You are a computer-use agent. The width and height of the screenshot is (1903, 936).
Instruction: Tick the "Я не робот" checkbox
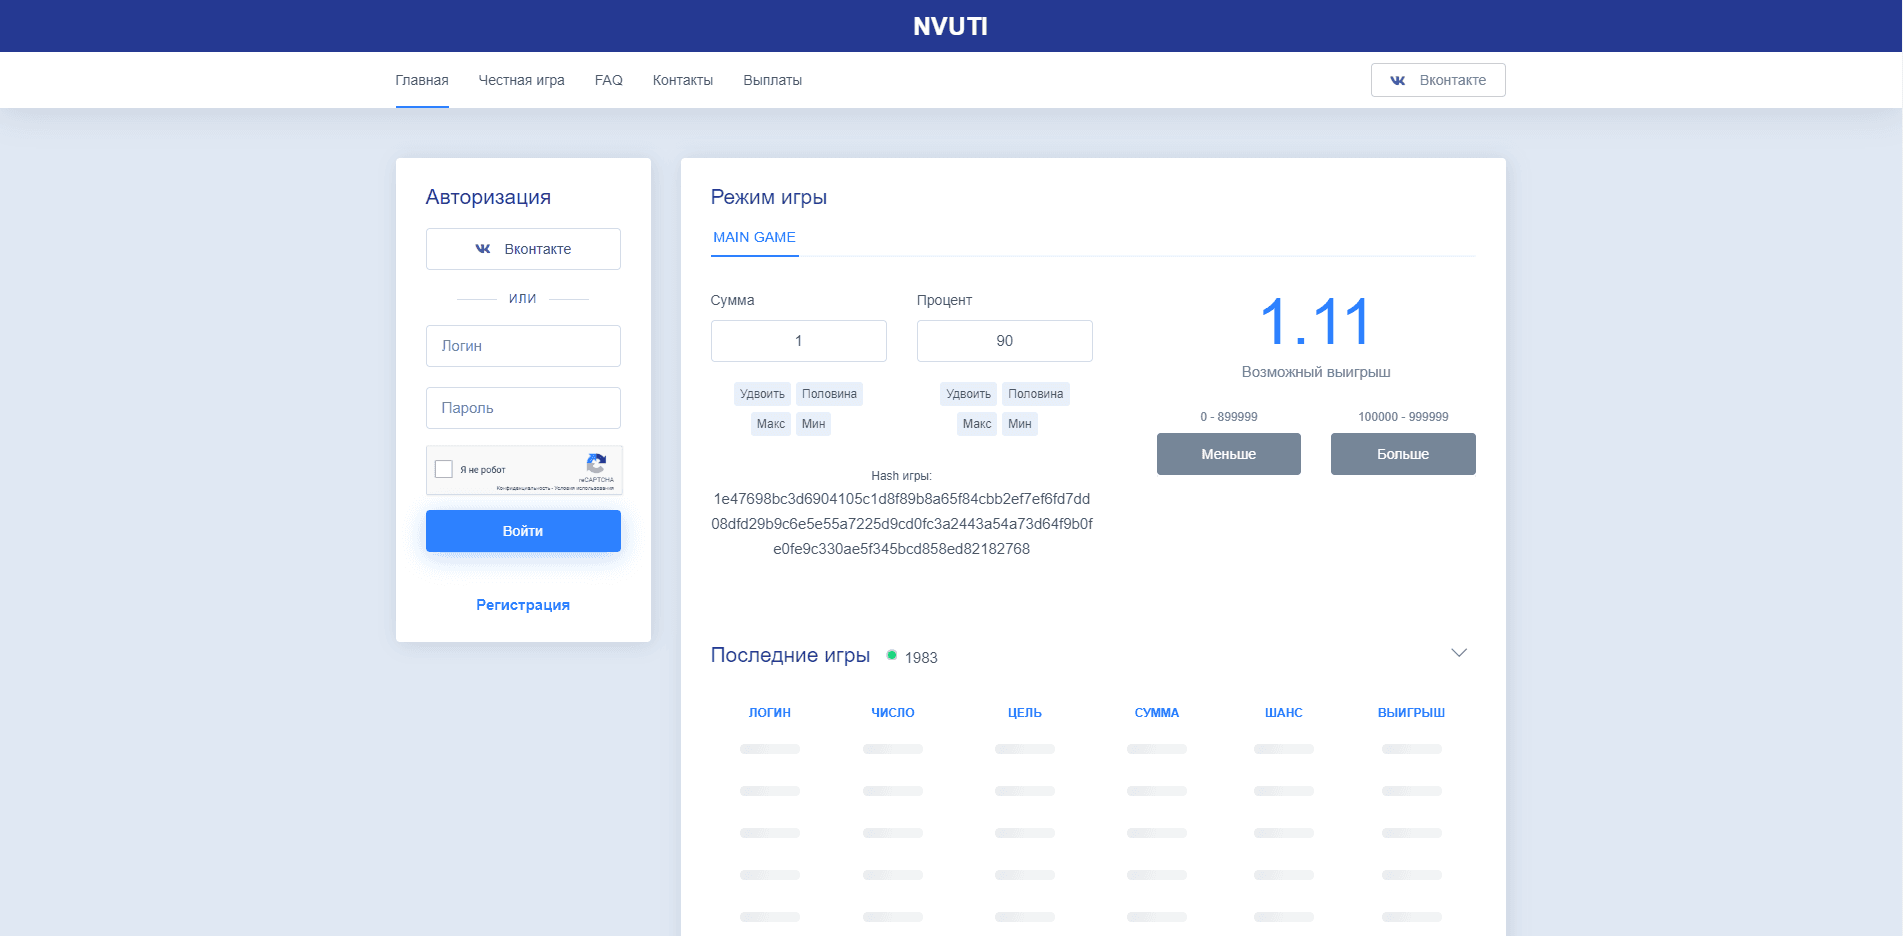444,469
